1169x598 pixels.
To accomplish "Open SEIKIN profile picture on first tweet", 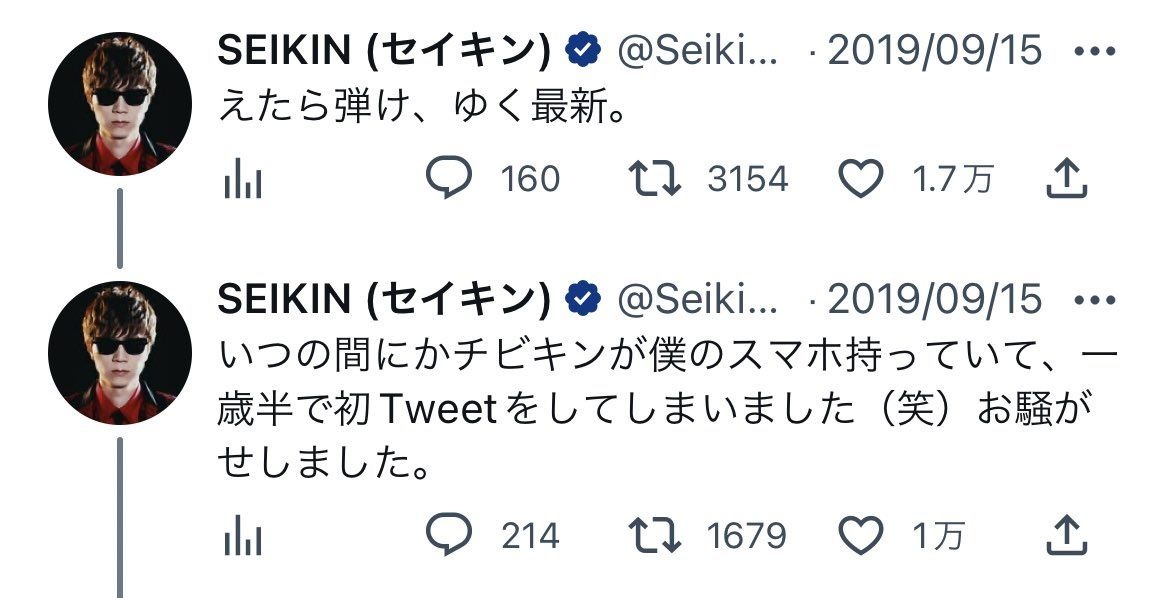I will tap(119, 104).
